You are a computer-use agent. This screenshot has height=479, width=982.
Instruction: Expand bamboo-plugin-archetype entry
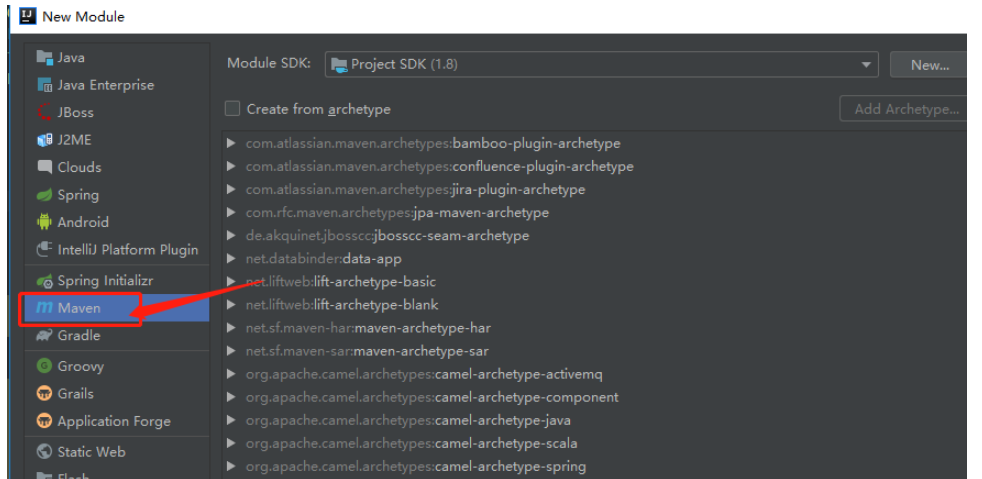click(231, 143)
